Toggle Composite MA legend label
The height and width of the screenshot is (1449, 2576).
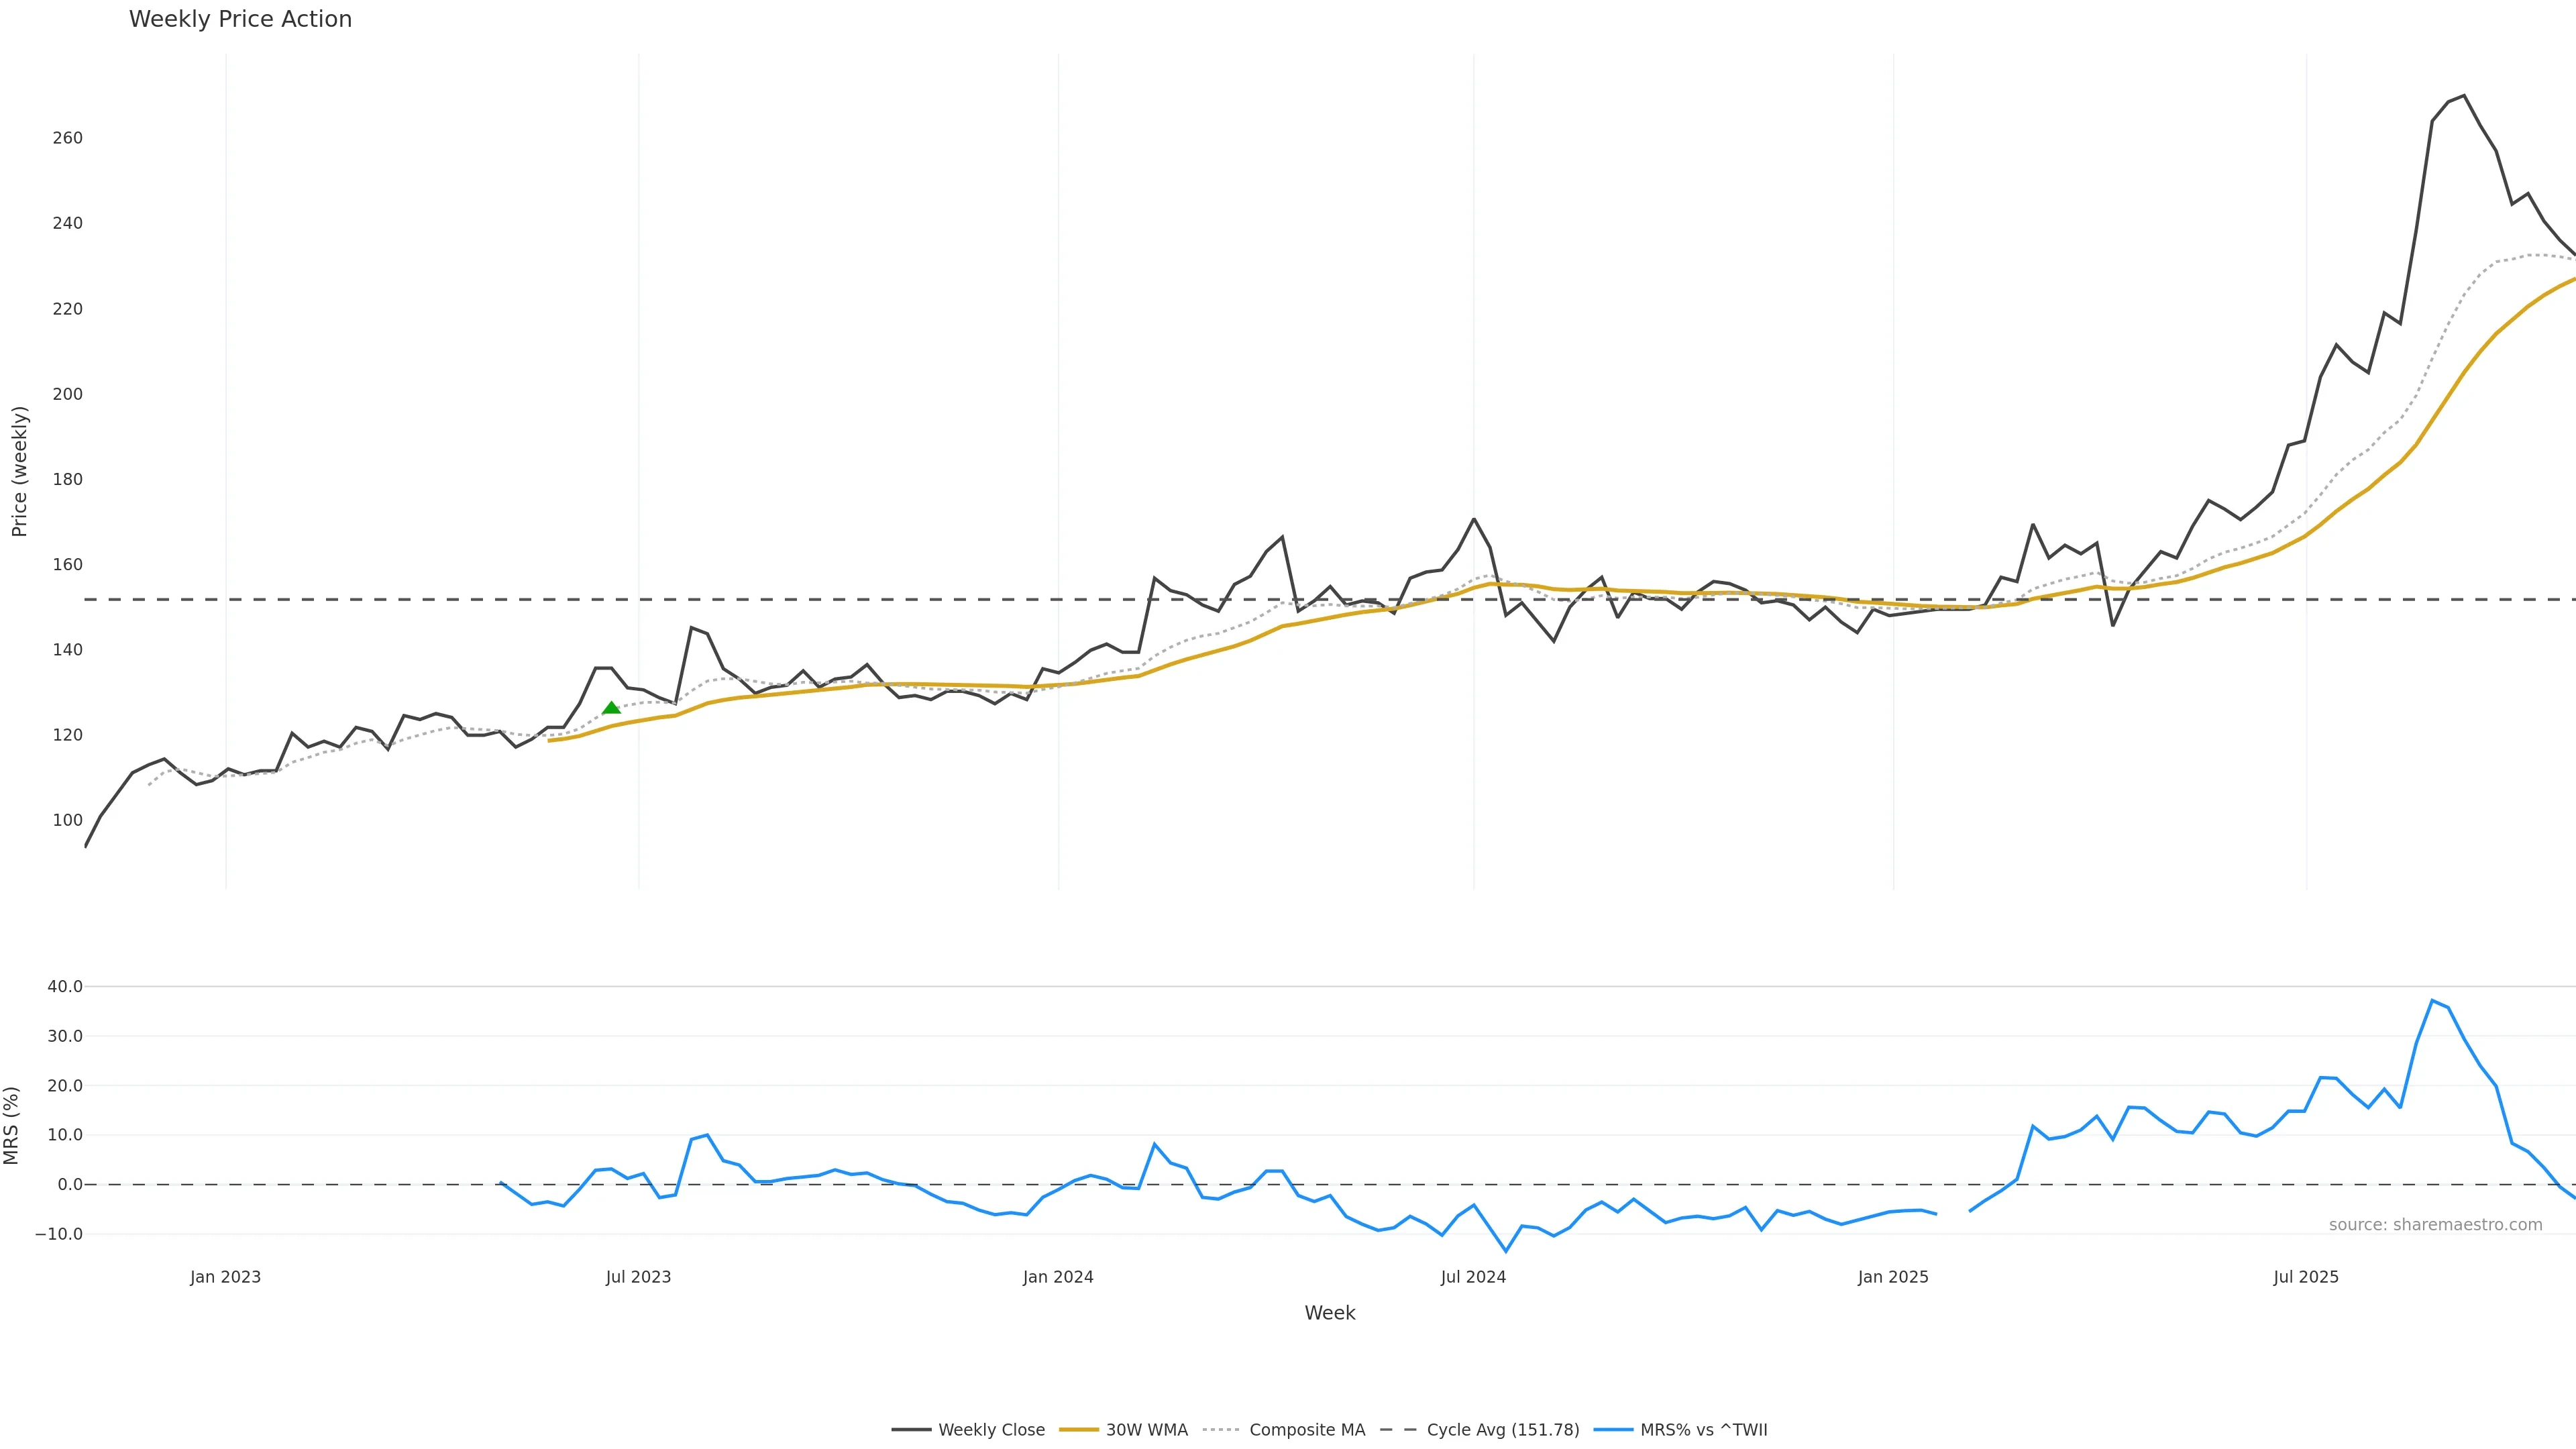[1306, 1430]
